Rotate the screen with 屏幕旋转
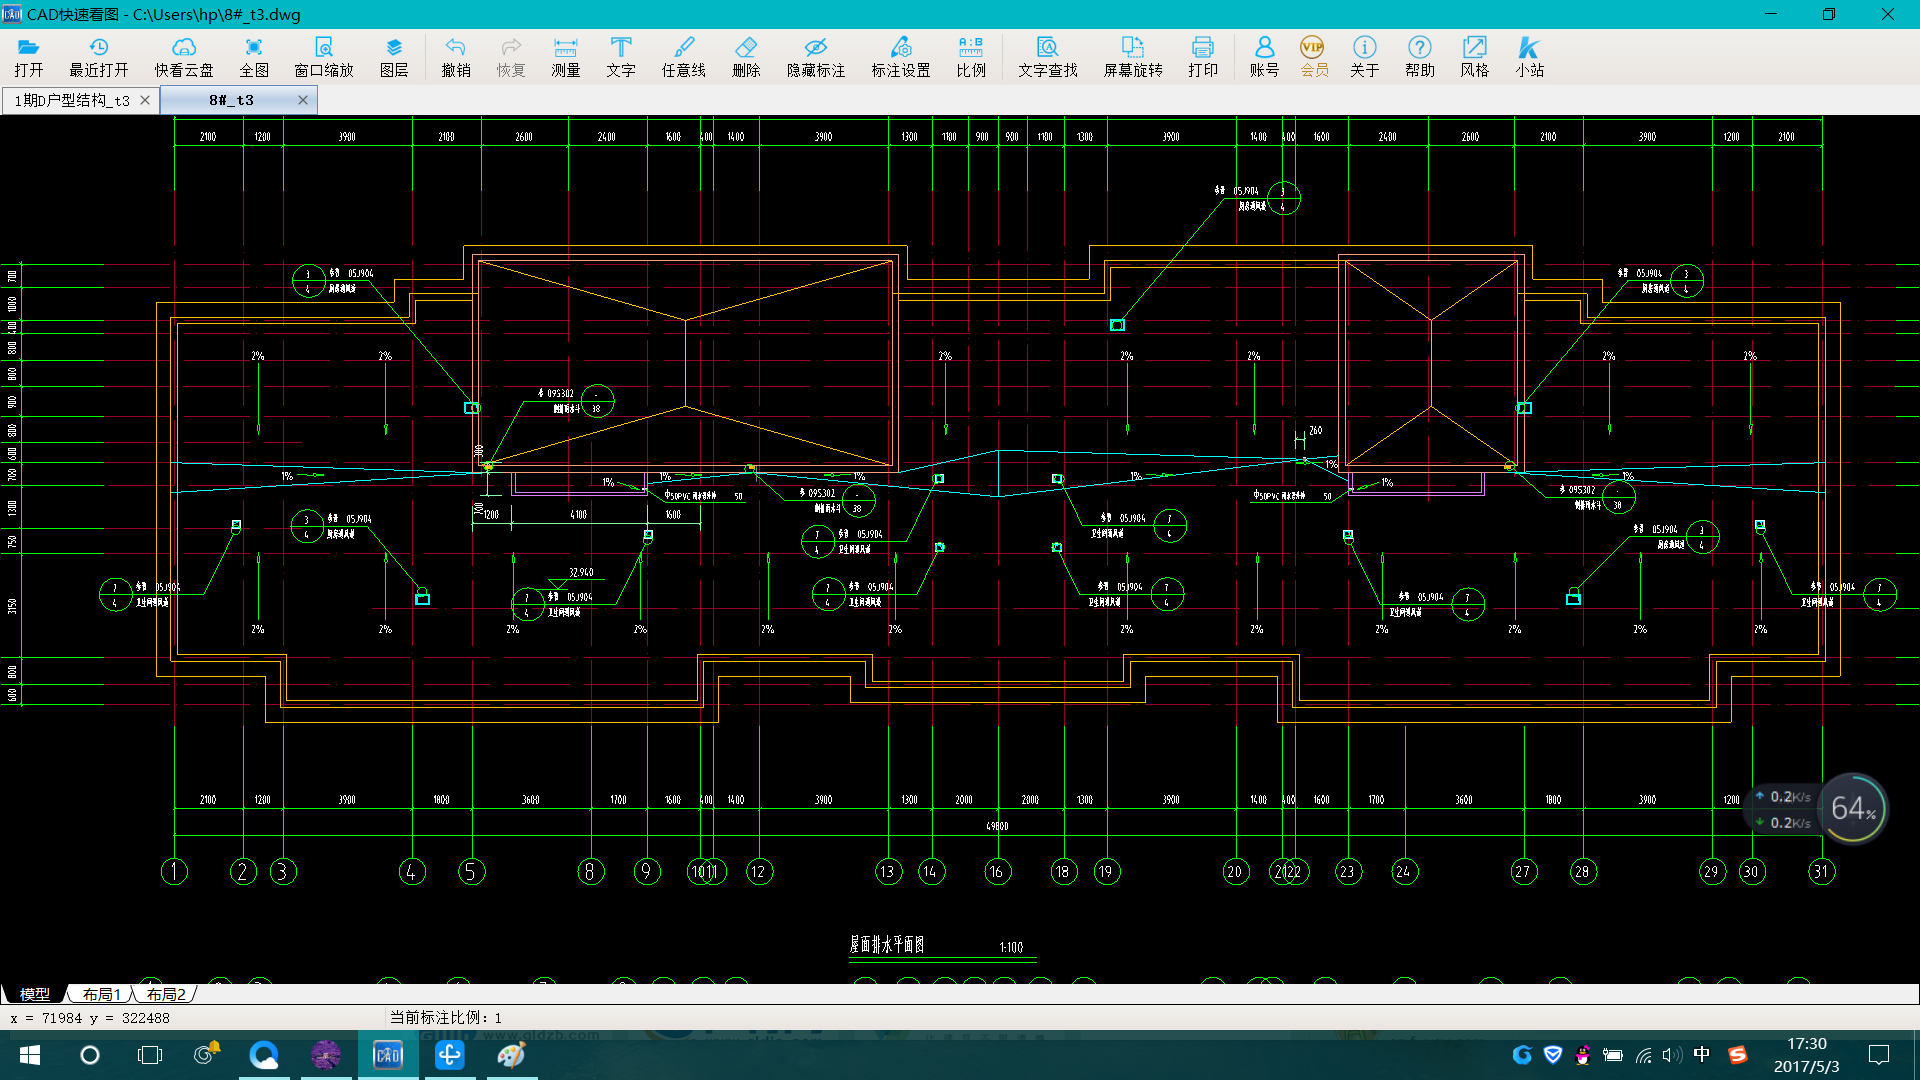Viewport: 1920px width, 1080px height. [x=1132, y=56]
